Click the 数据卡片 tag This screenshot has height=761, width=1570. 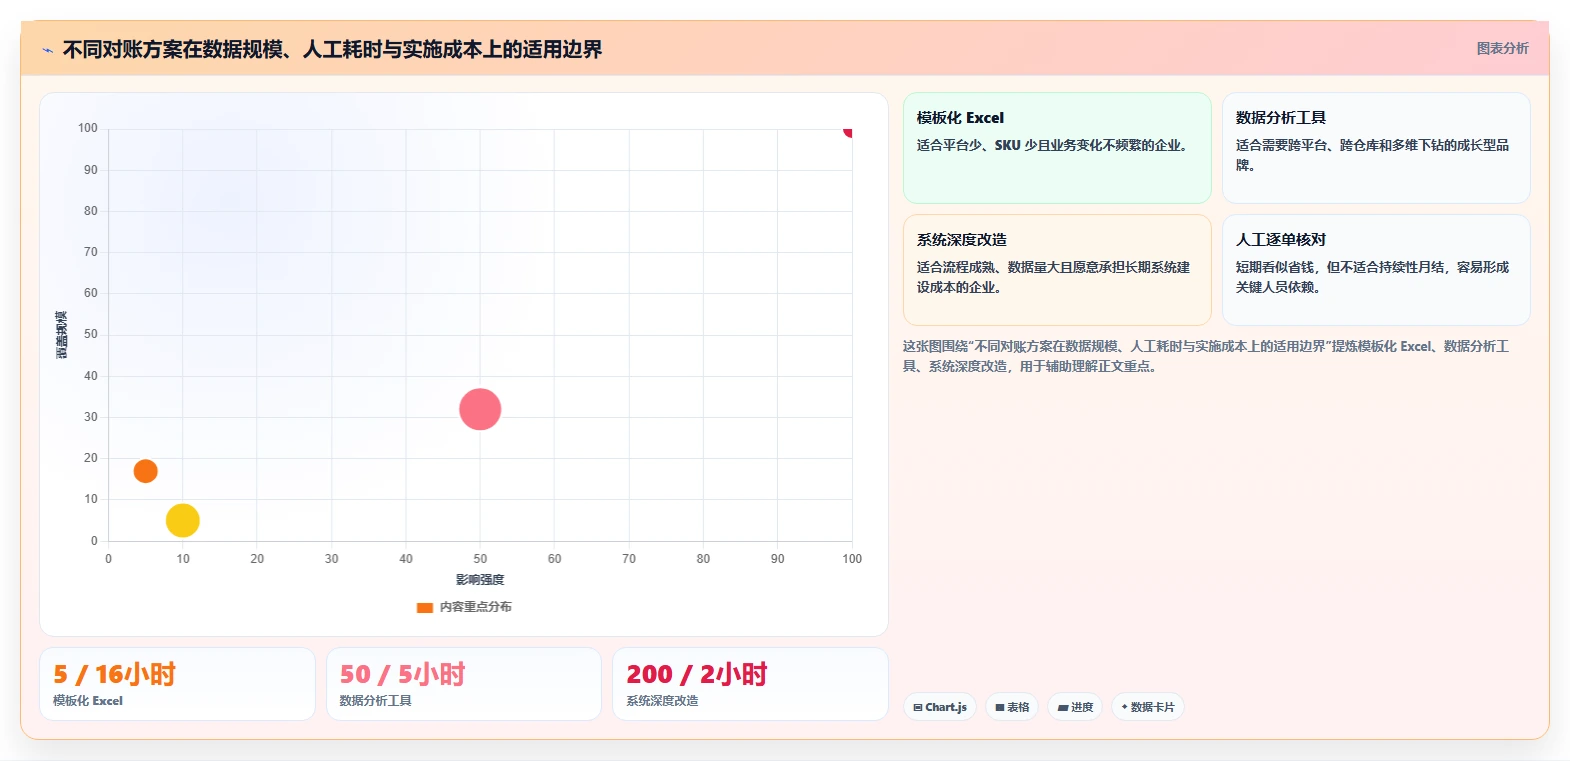click(x=1148, y=707)
